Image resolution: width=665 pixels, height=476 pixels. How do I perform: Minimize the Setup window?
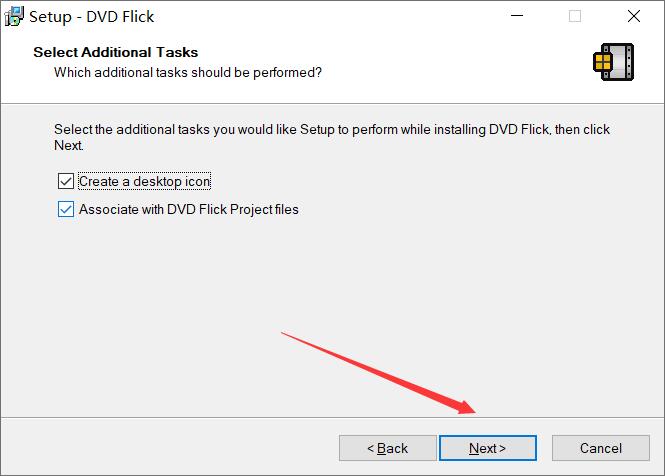[x=517, y=16]
